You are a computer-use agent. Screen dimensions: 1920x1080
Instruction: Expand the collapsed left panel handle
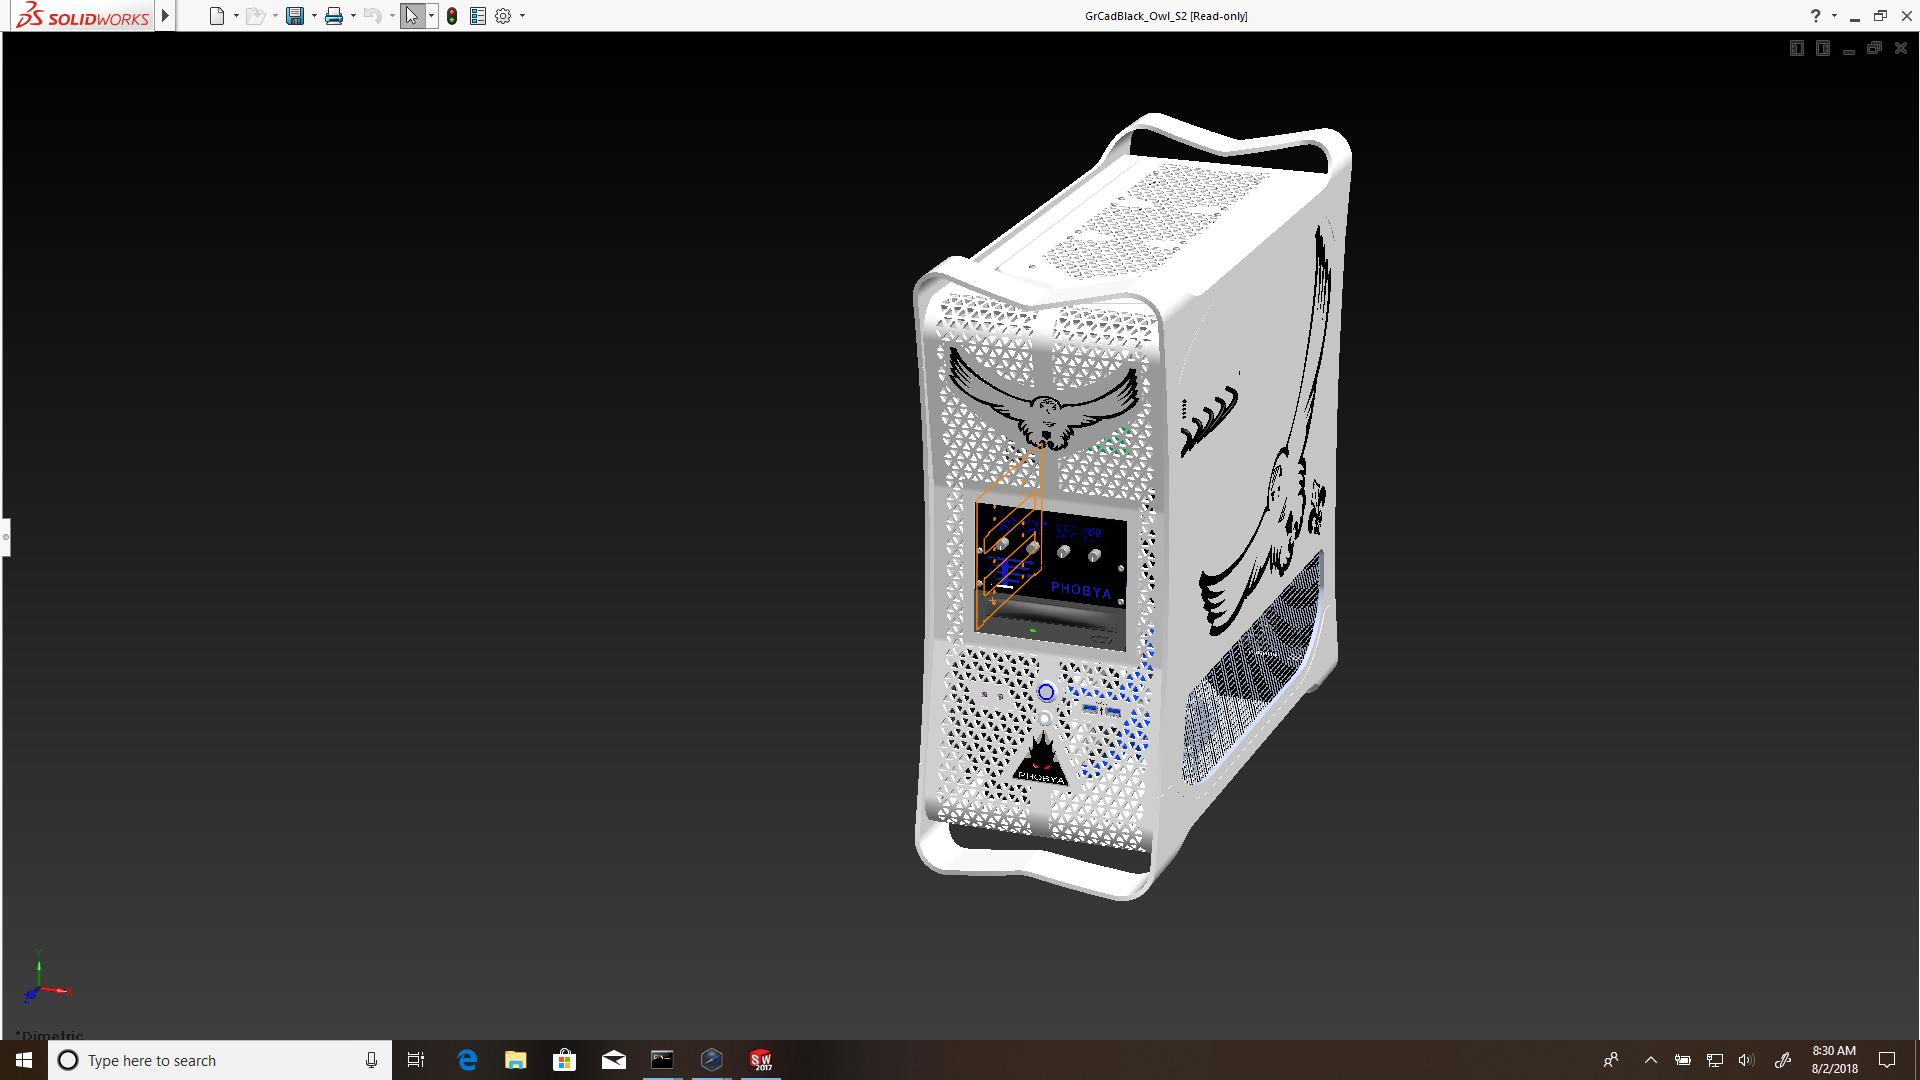point(5,537)
